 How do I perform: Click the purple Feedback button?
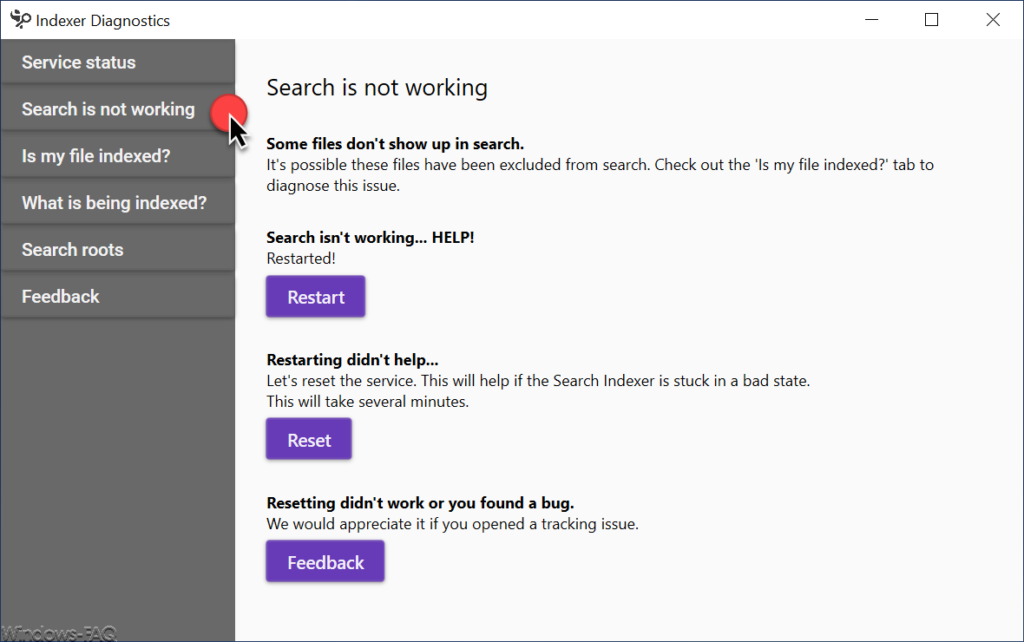pyautogui.click(x=325, y=562)
